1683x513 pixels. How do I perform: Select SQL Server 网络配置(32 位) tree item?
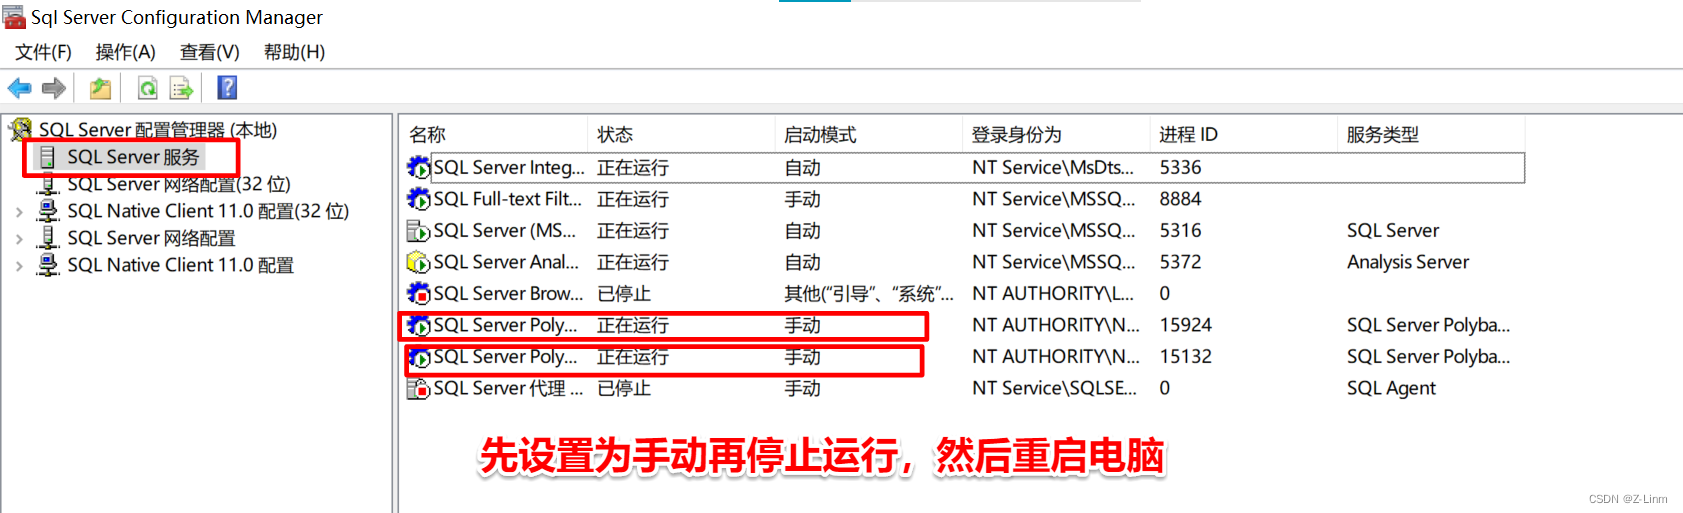coord(179,184)
